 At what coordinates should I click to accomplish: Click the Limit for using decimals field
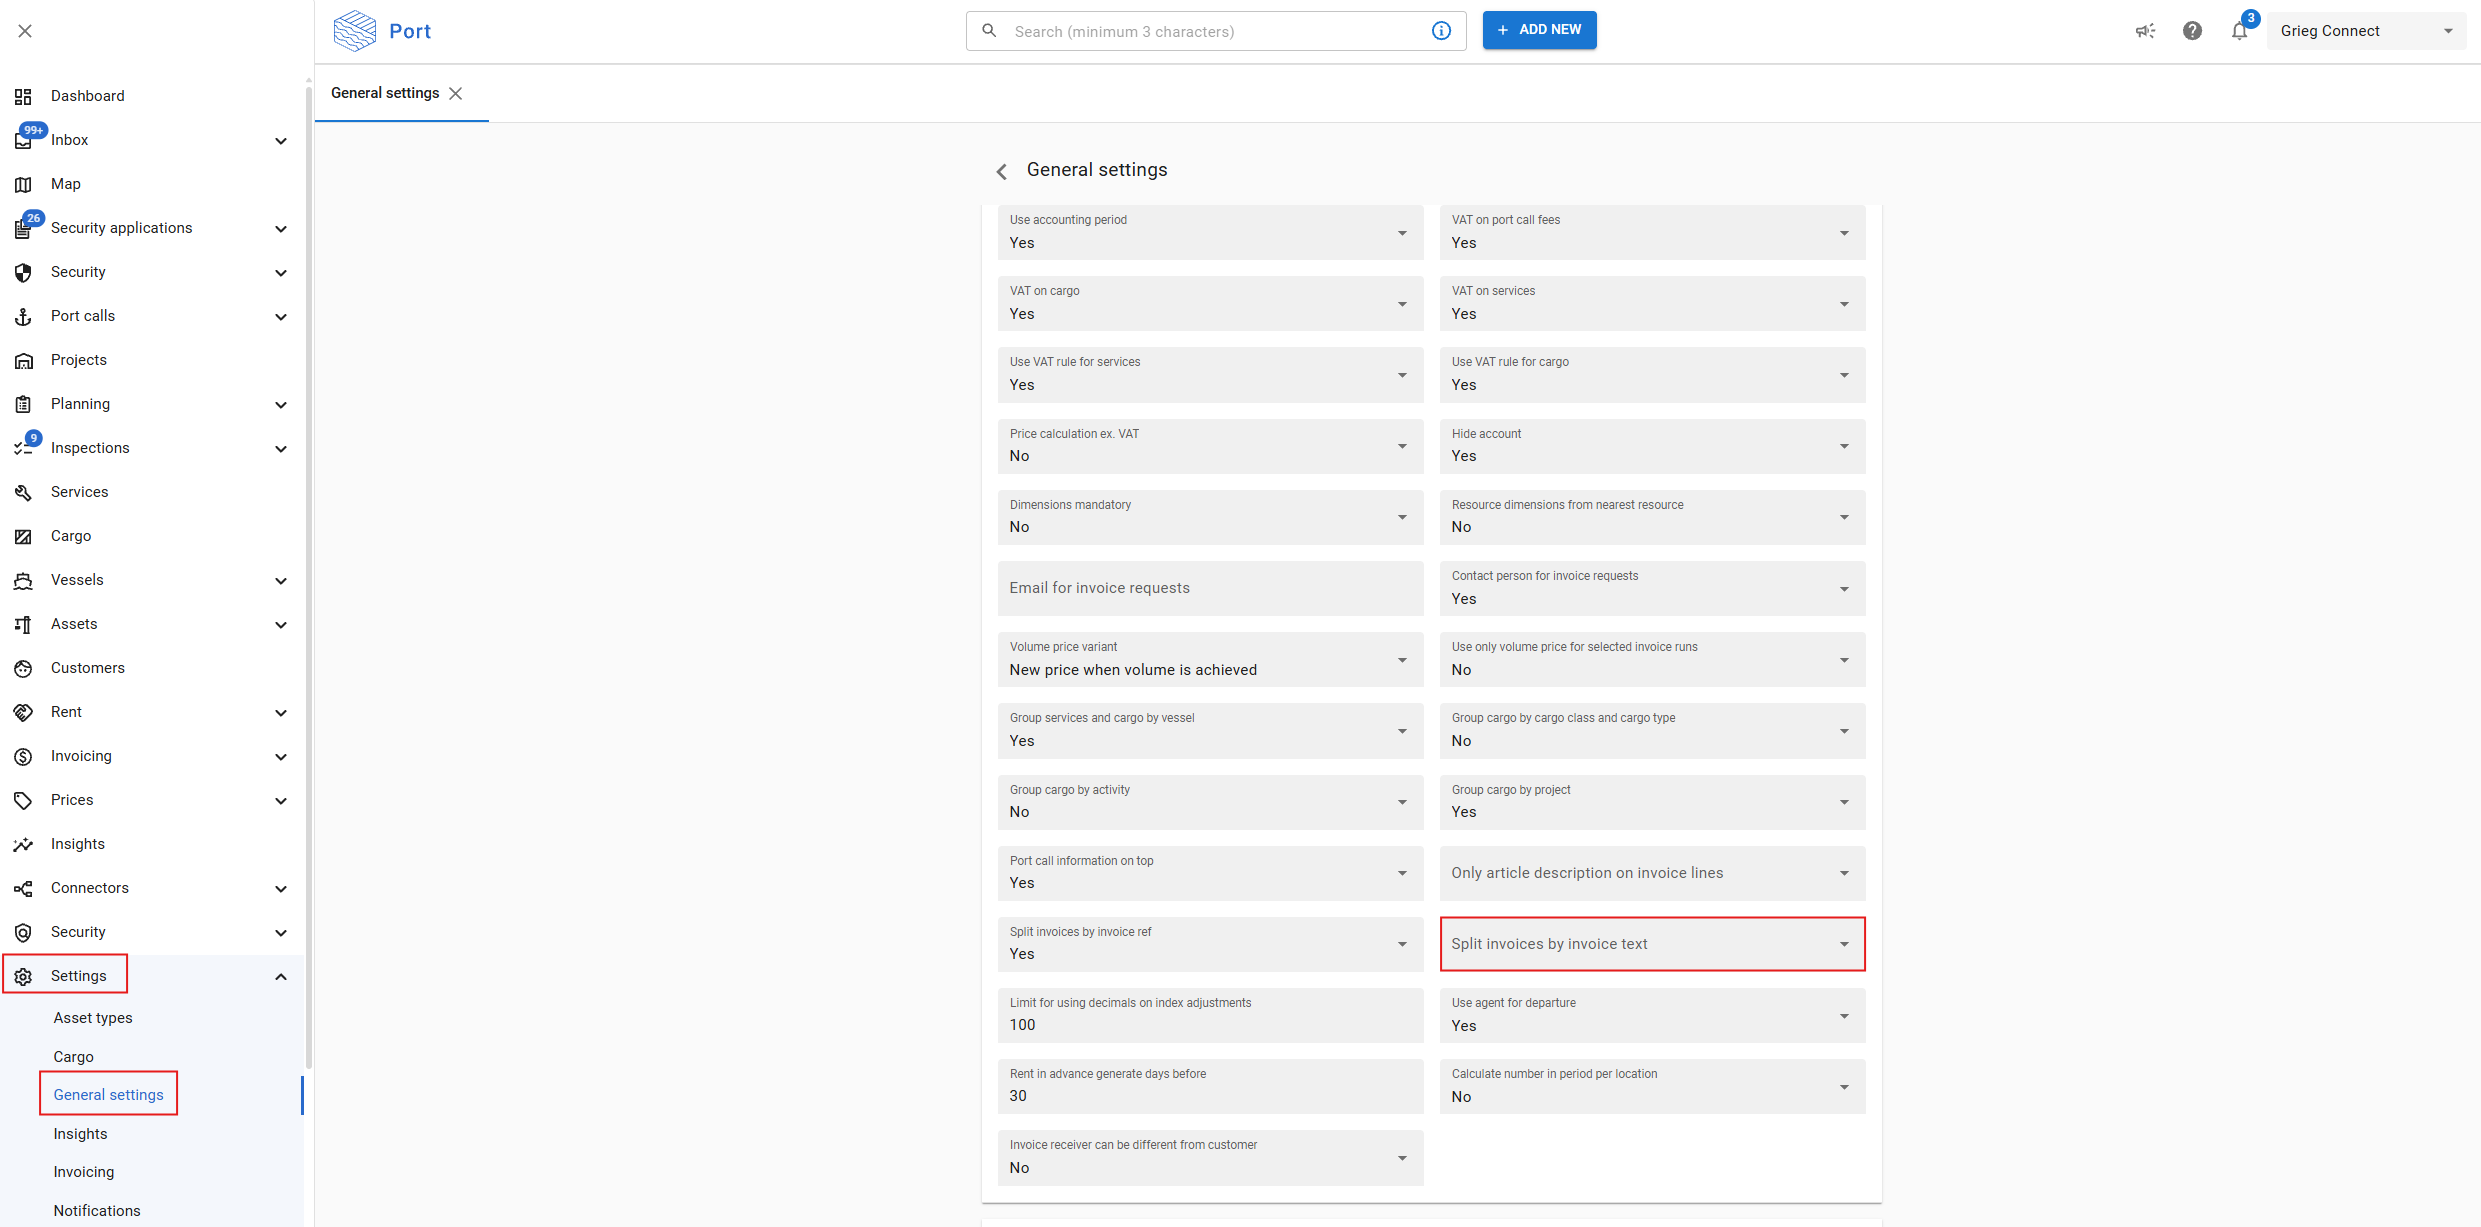tap(1210, 1015)
